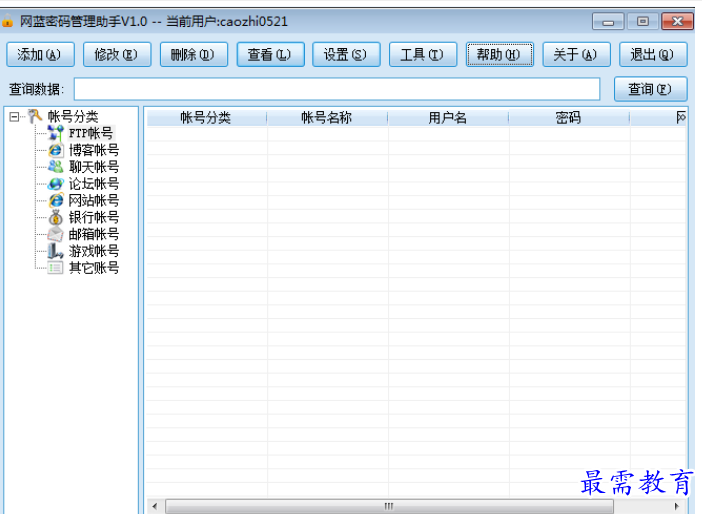Screen dimensions: 702x514
Task: Click the 删除(D) button
Action: click(193, 55)
